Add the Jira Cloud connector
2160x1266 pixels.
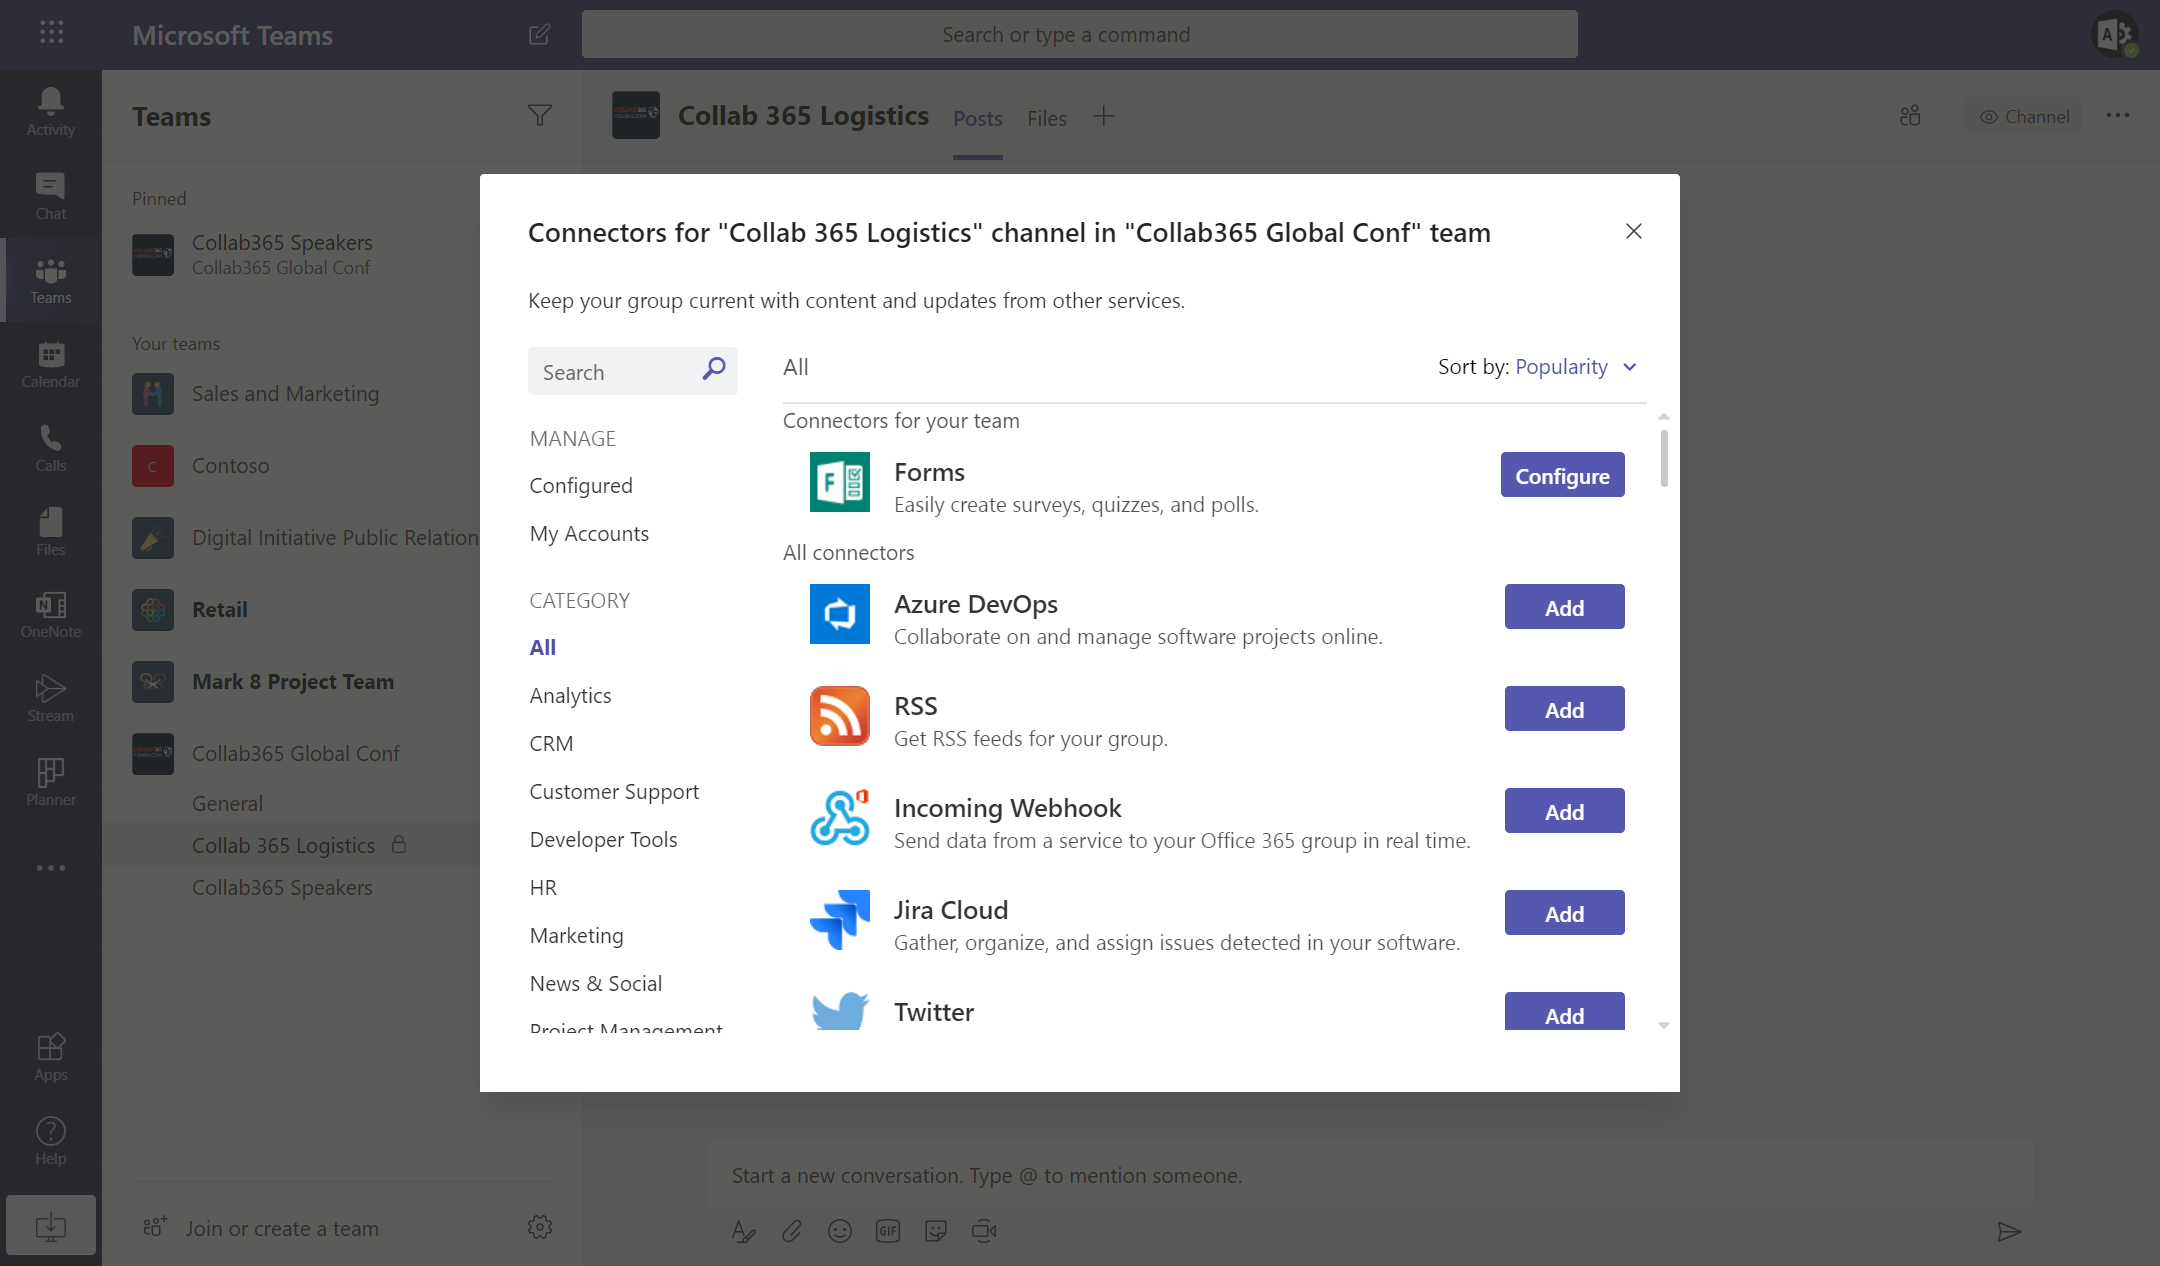[x=1564, y=913]
